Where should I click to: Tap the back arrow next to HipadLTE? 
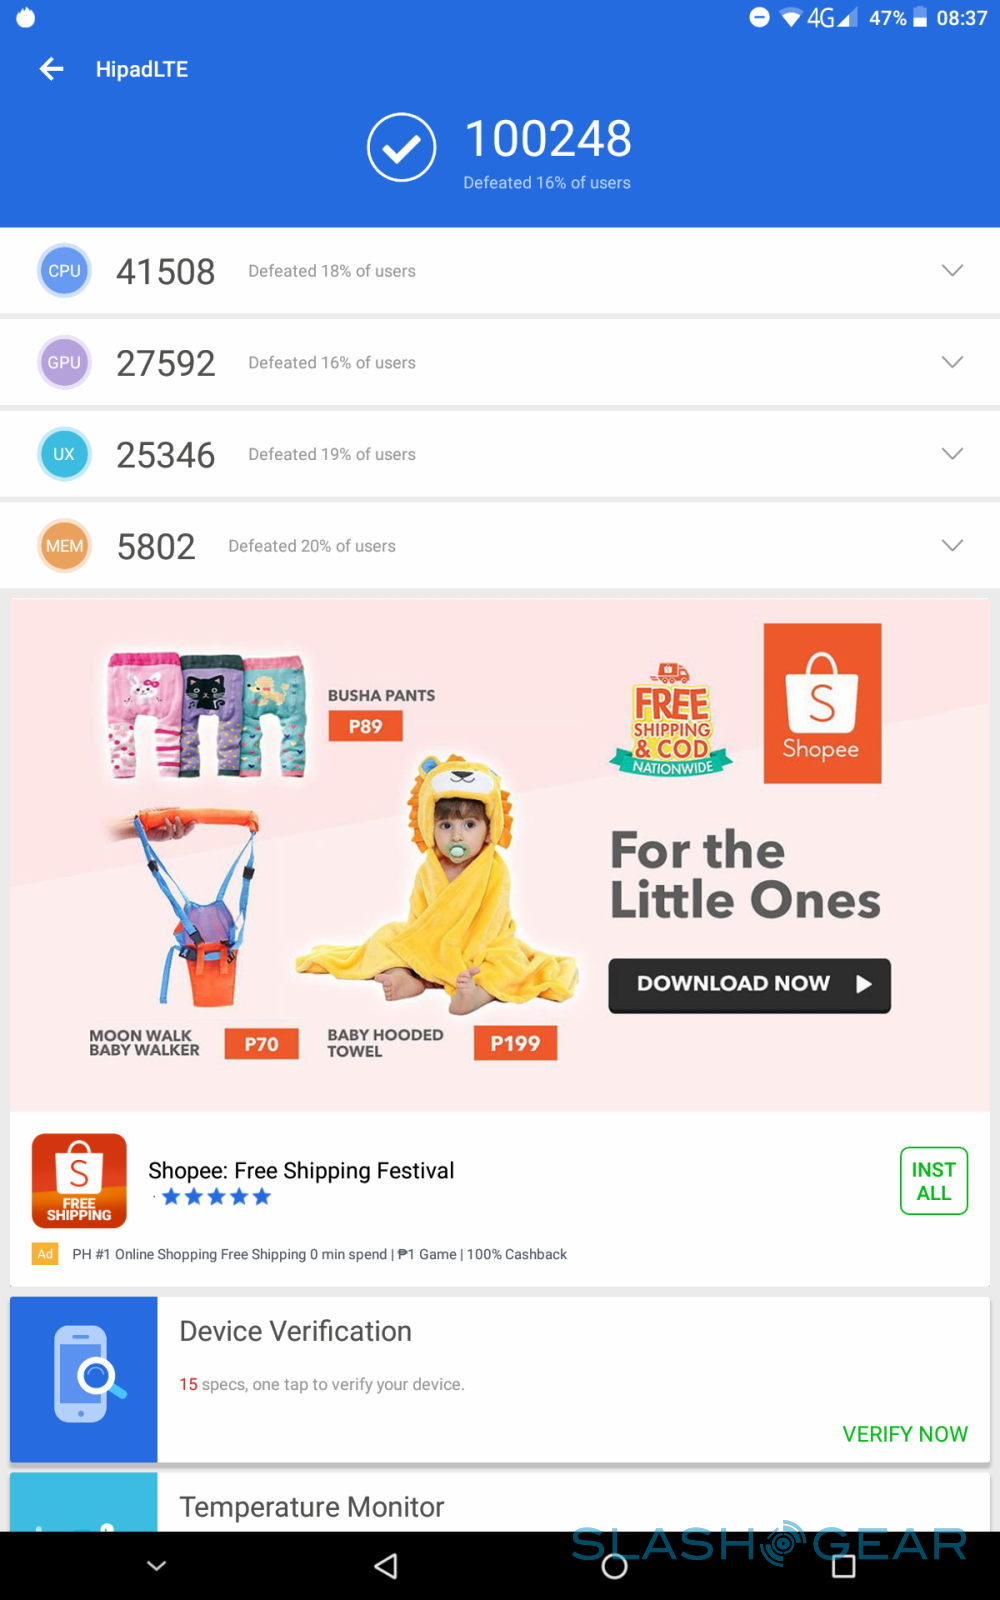pos(51,69)
